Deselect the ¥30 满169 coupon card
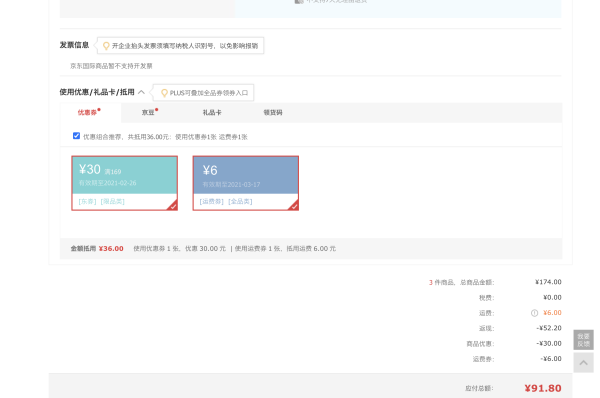The width and height of the screenshot is (600, 398). (x=124, y=183)
